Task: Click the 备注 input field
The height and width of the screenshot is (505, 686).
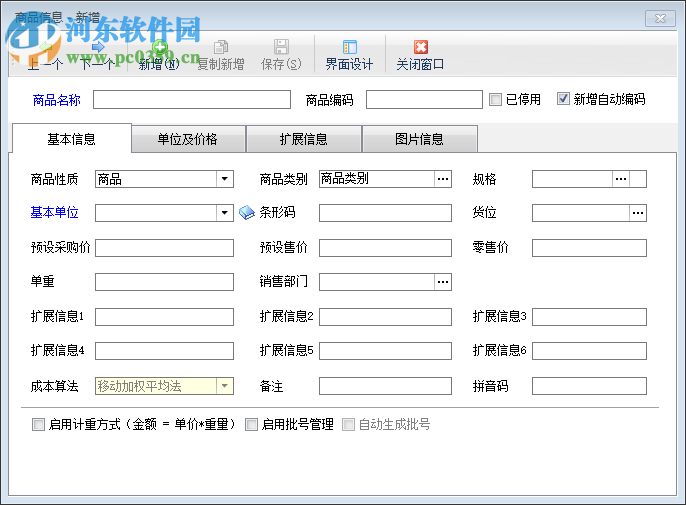Action: (x=385, y=386)
